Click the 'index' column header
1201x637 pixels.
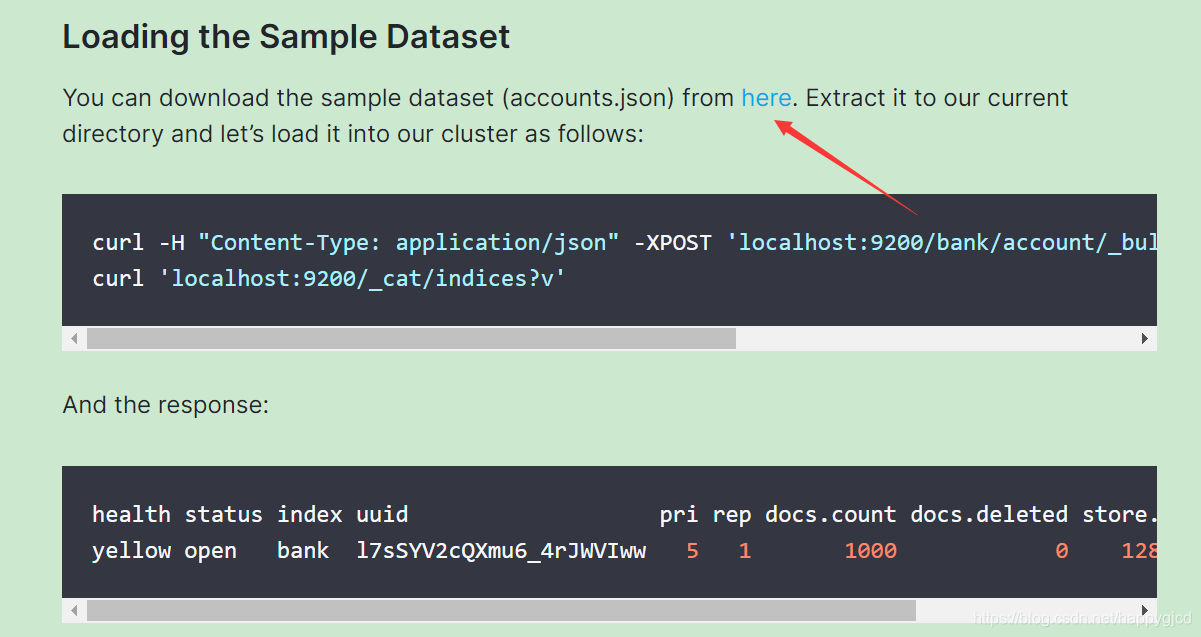[309, 514]
